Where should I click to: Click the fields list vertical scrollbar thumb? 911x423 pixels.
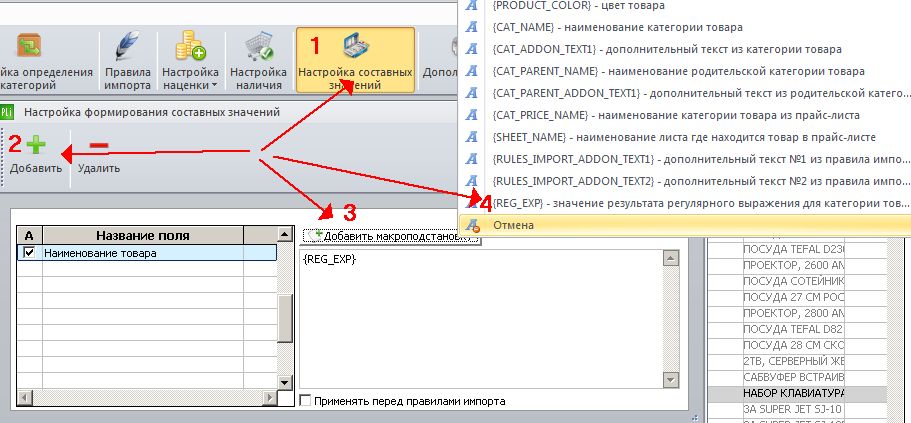pos(285,318)
